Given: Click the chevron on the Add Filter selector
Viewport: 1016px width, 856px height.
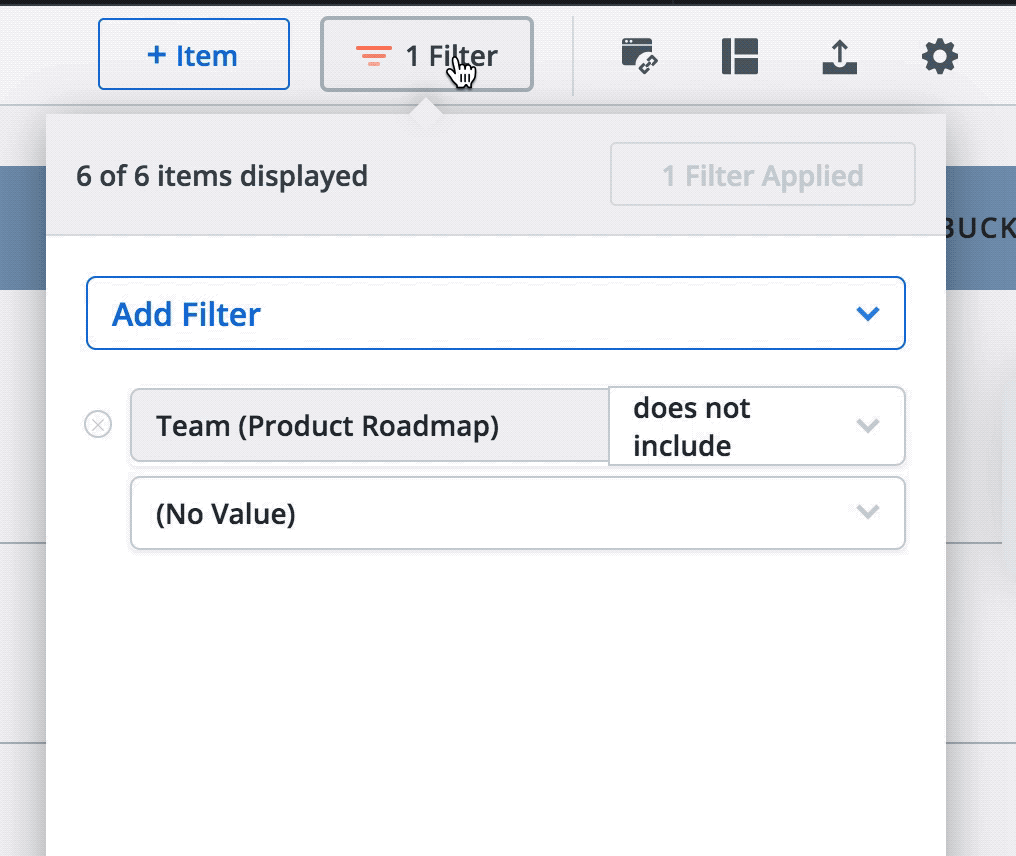Looking at the screenshot, I should (868, 313).
